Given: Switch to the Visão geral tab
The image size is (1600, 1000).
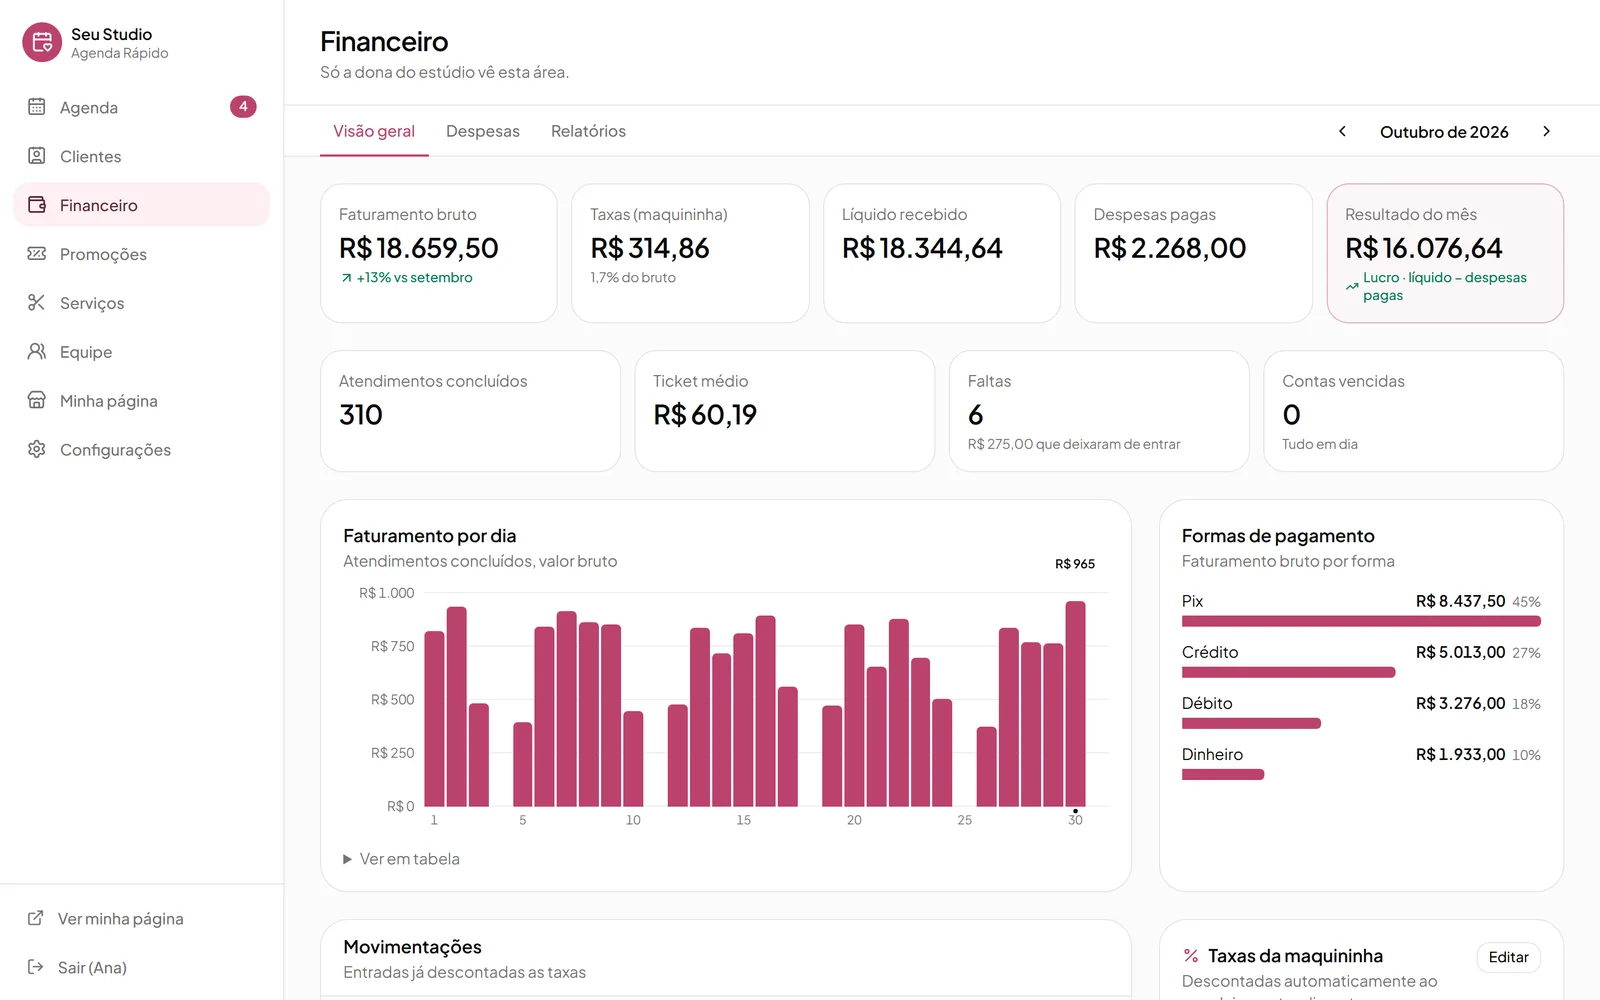Looking at the screenshot, I should (x=374, y=131).
